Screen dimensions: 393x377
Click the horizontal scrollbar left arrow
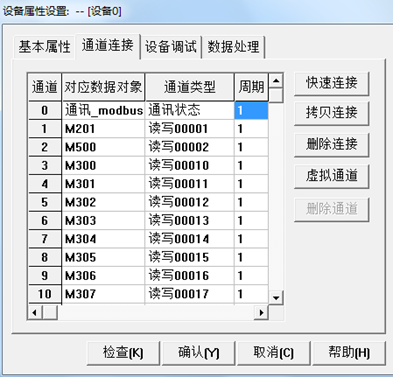tap(35, 313)
